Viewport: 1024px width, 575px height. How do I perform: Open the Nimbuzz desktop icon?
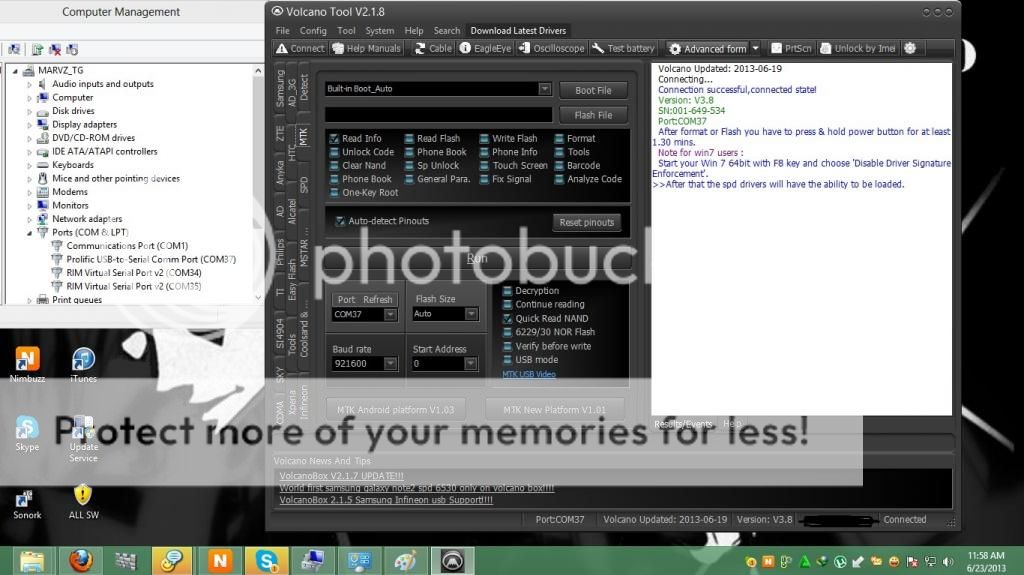27,365
